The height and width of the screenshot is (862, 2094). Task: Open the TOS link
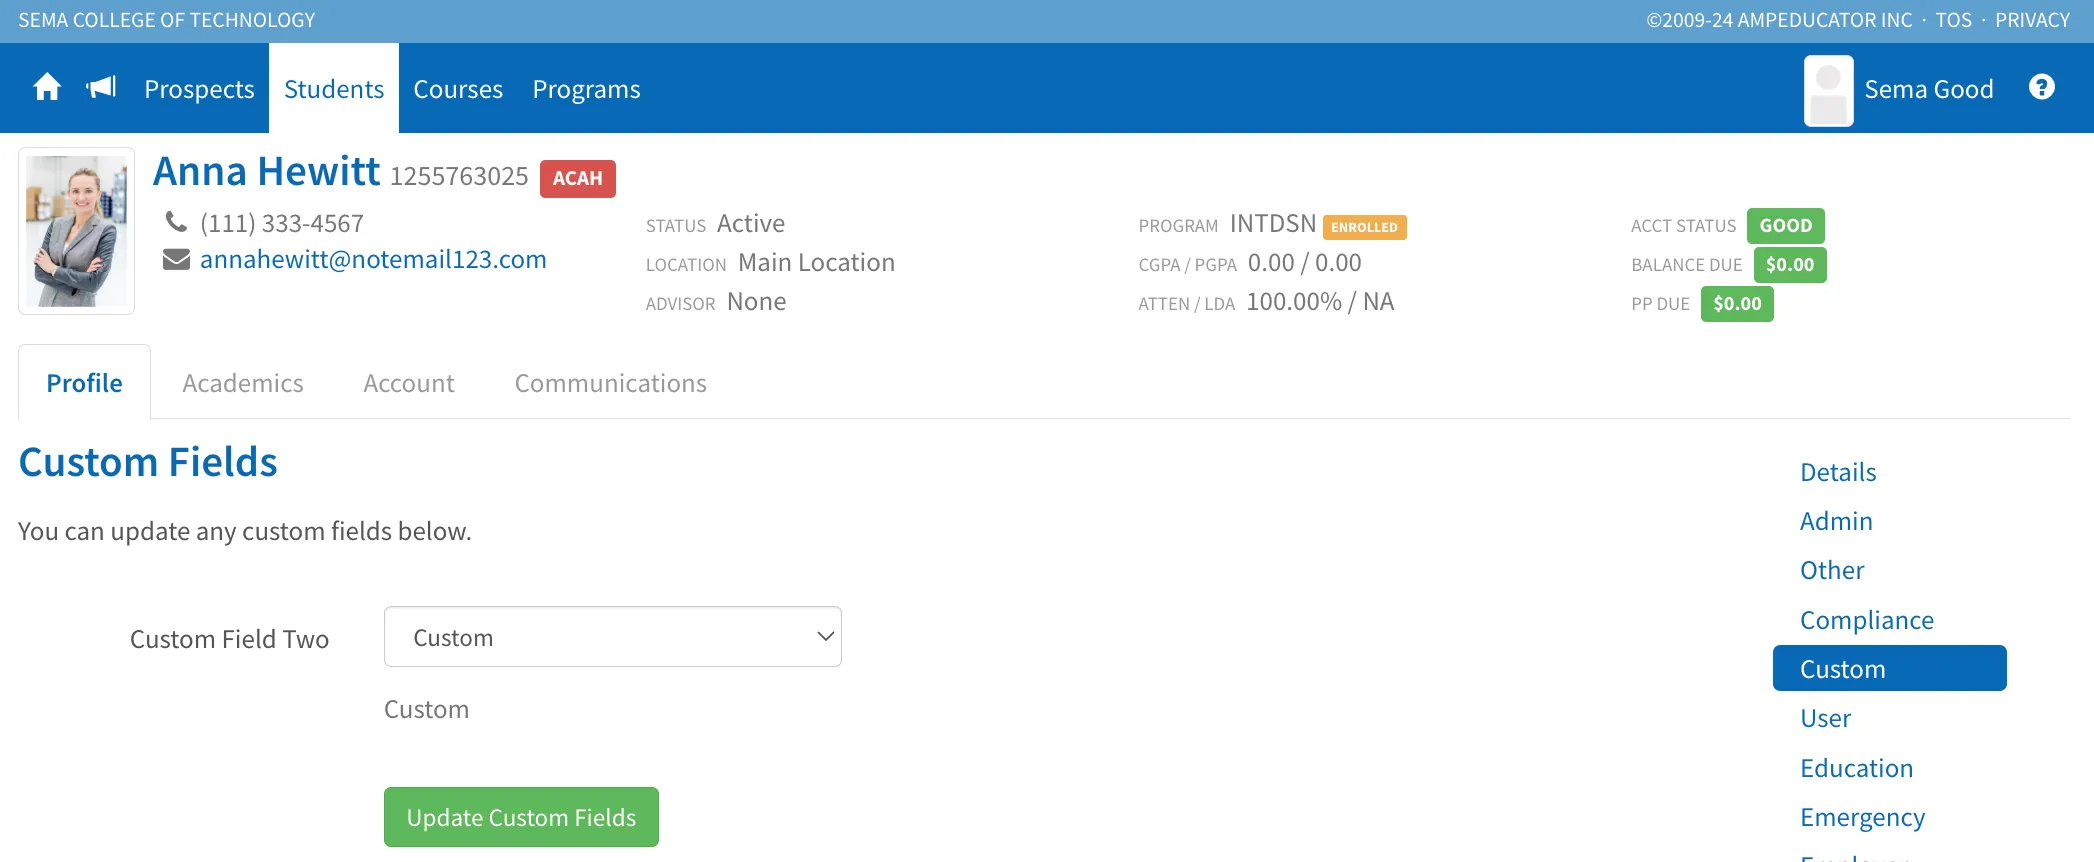1953,20
